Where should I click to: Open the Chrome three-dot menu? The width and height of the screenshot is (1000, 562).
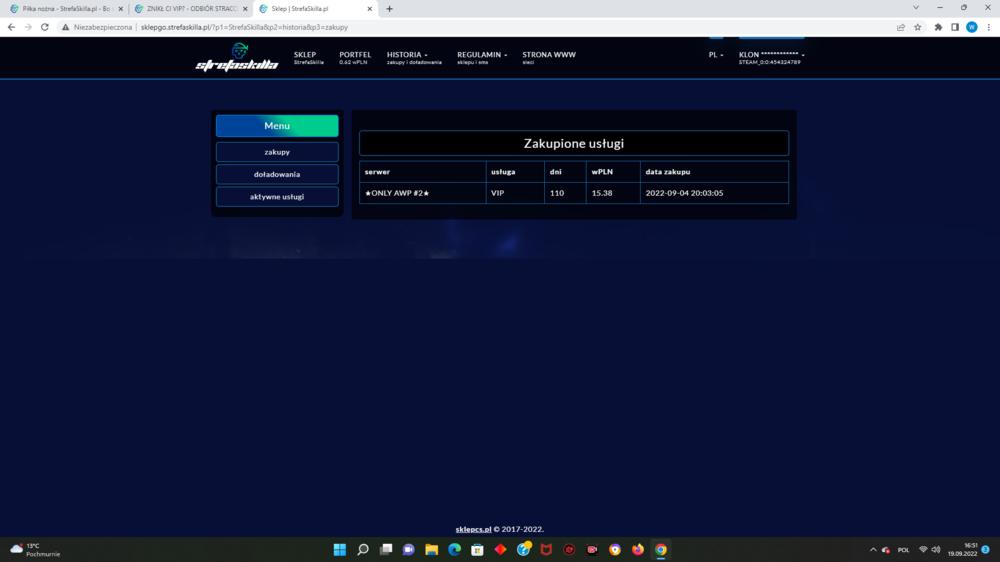point(989,27)
